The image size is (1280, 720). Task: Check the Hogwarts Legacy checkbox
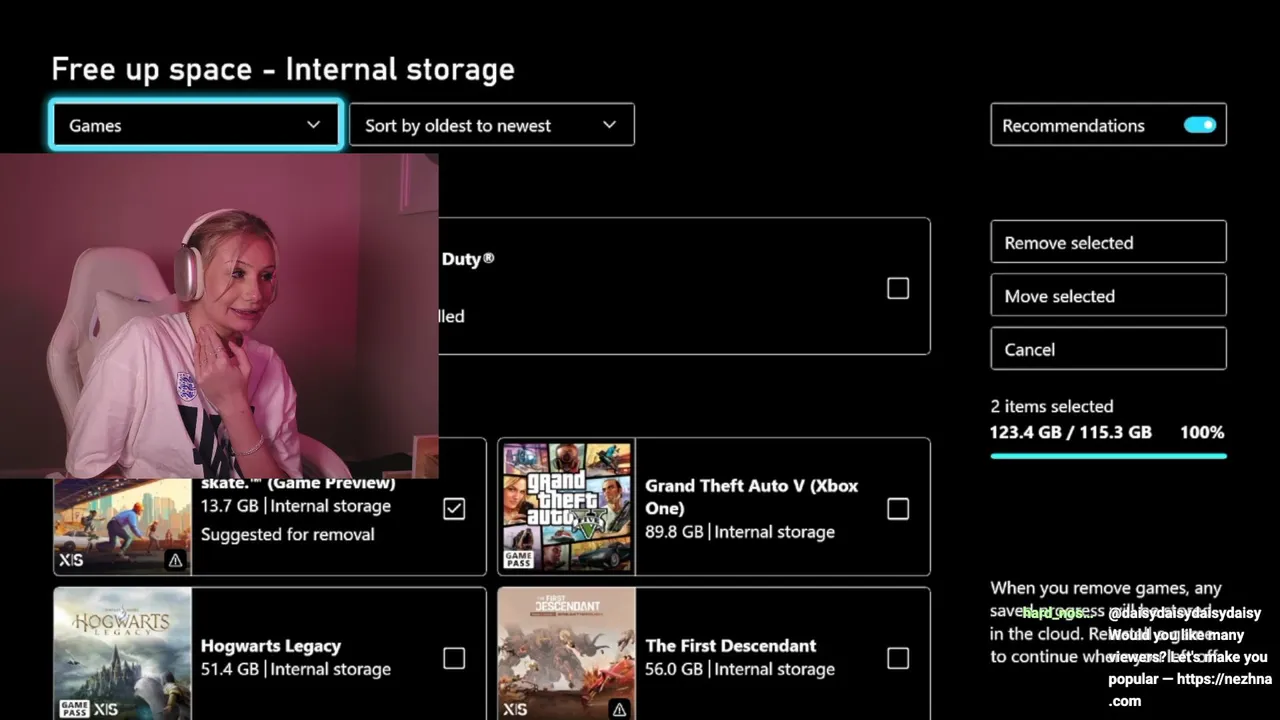pyautogui.click(x=454, y=658)
